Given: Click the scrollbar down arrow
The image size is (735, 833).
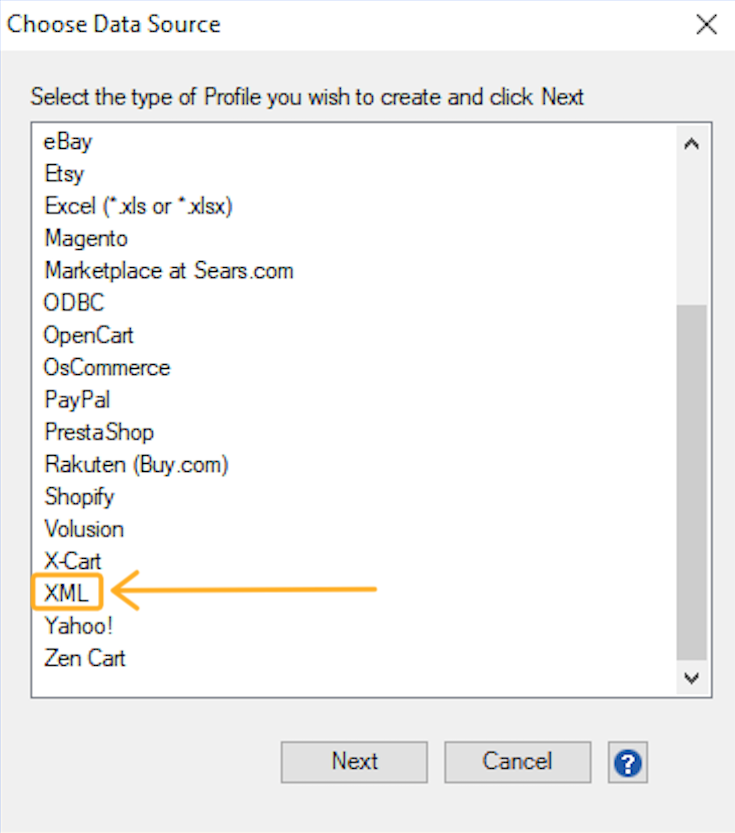Looking at the screenshot, I should pyautogui.click(x=691, y=678).
